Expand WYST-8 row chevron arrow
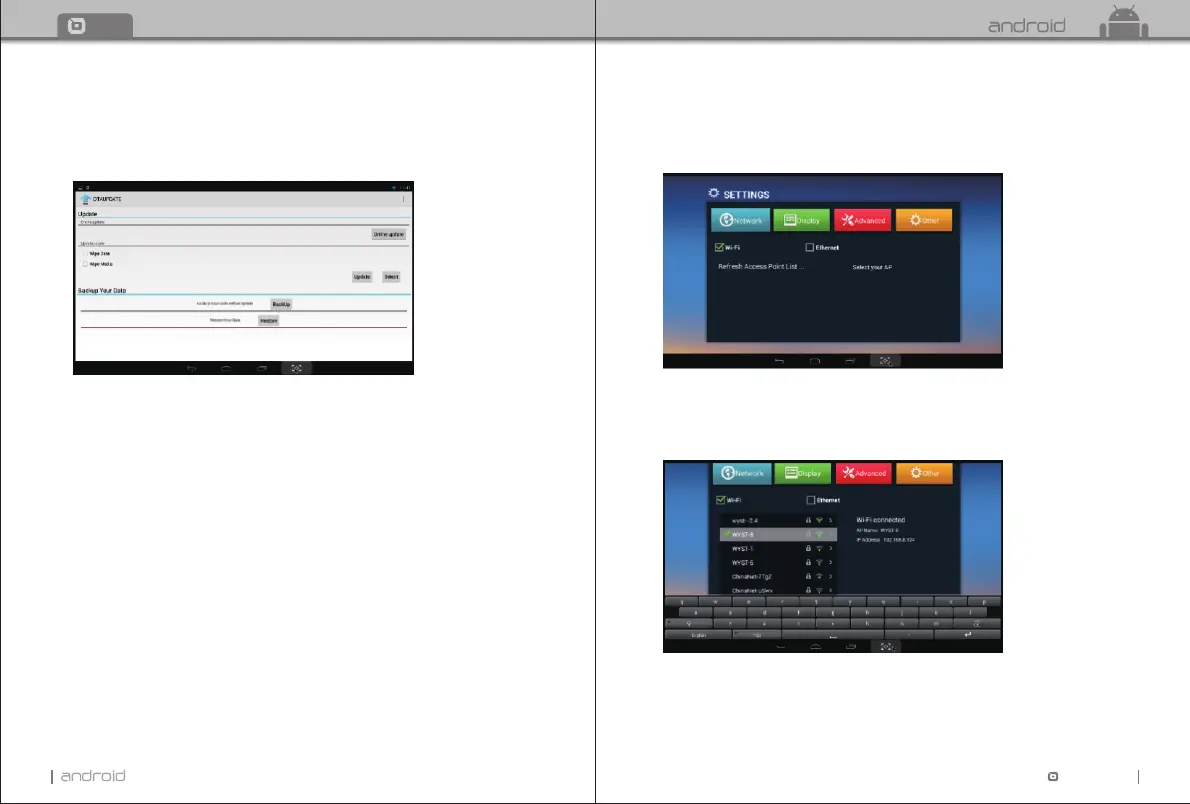1190x804 pixels. click(x=830, y=534)
